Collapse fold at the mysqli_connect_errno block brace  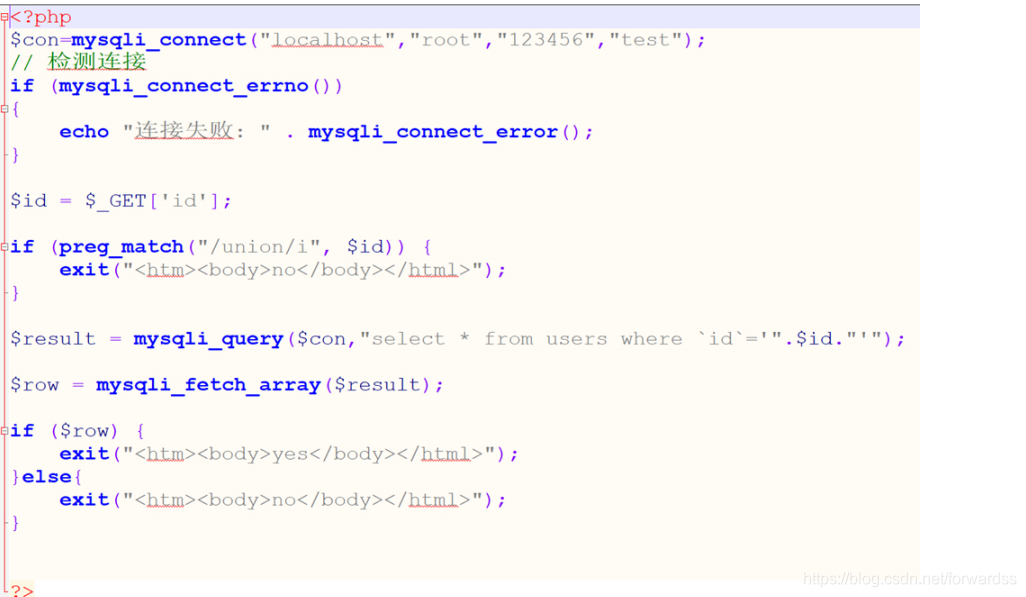[5, 109]
